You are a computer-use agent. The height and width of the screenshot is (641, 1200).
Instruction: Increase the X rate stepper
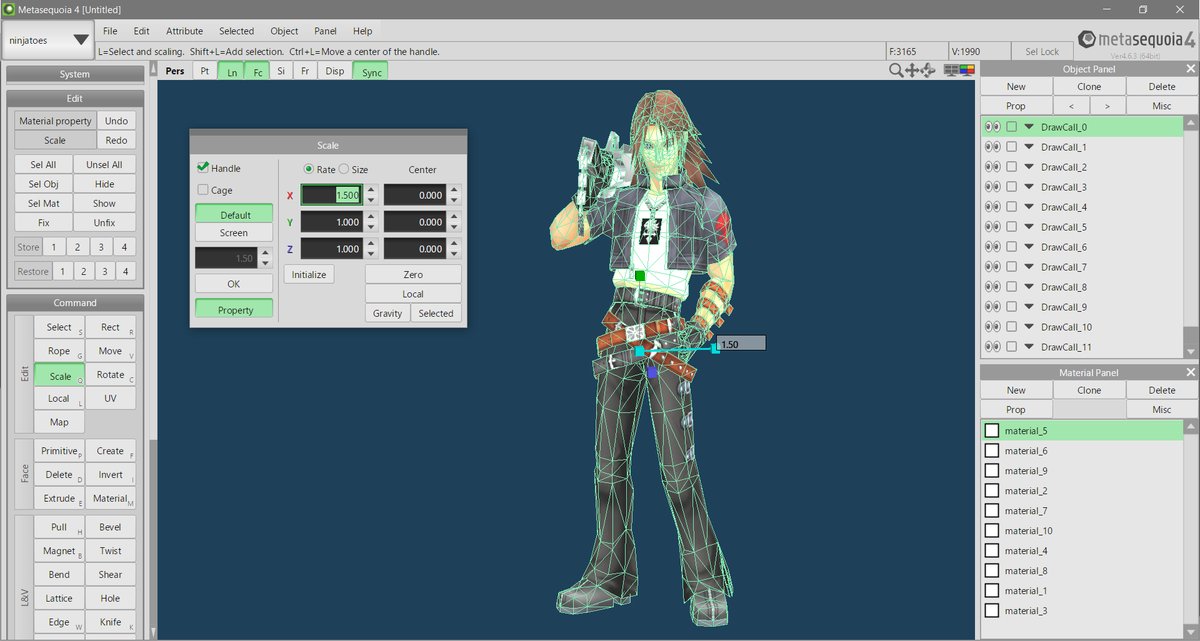tap(371, 190)
